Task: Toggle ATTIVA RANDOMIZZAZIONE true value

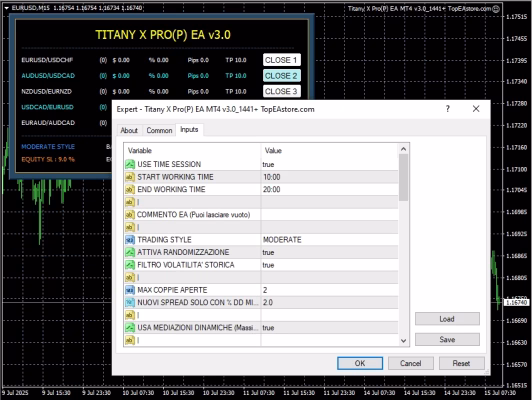Action: (329, 252)
